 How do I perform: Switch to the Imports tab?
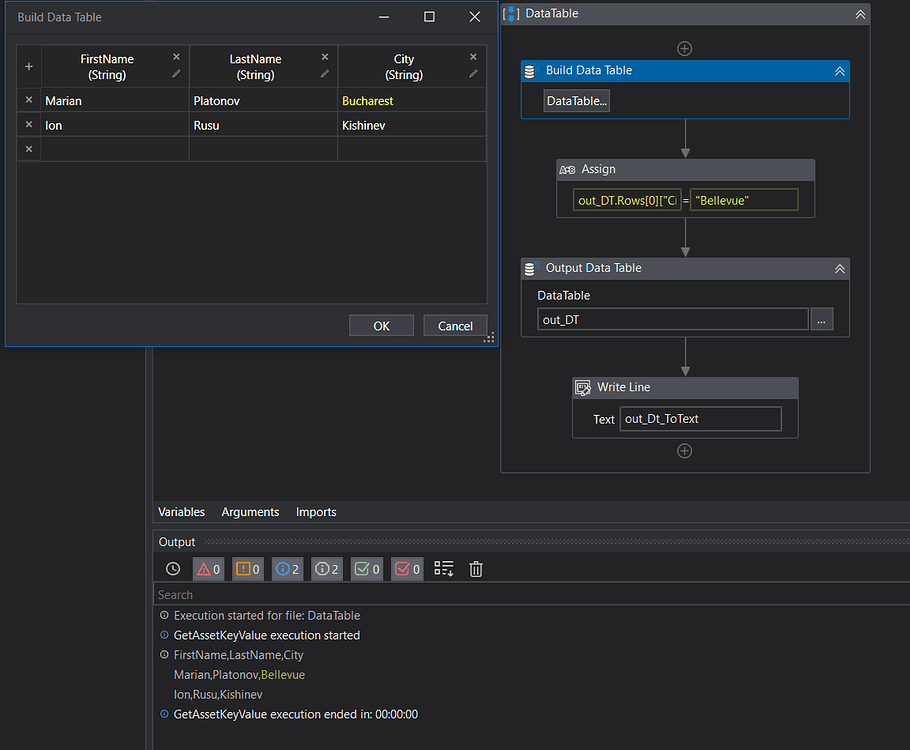(x=316, y=512)
